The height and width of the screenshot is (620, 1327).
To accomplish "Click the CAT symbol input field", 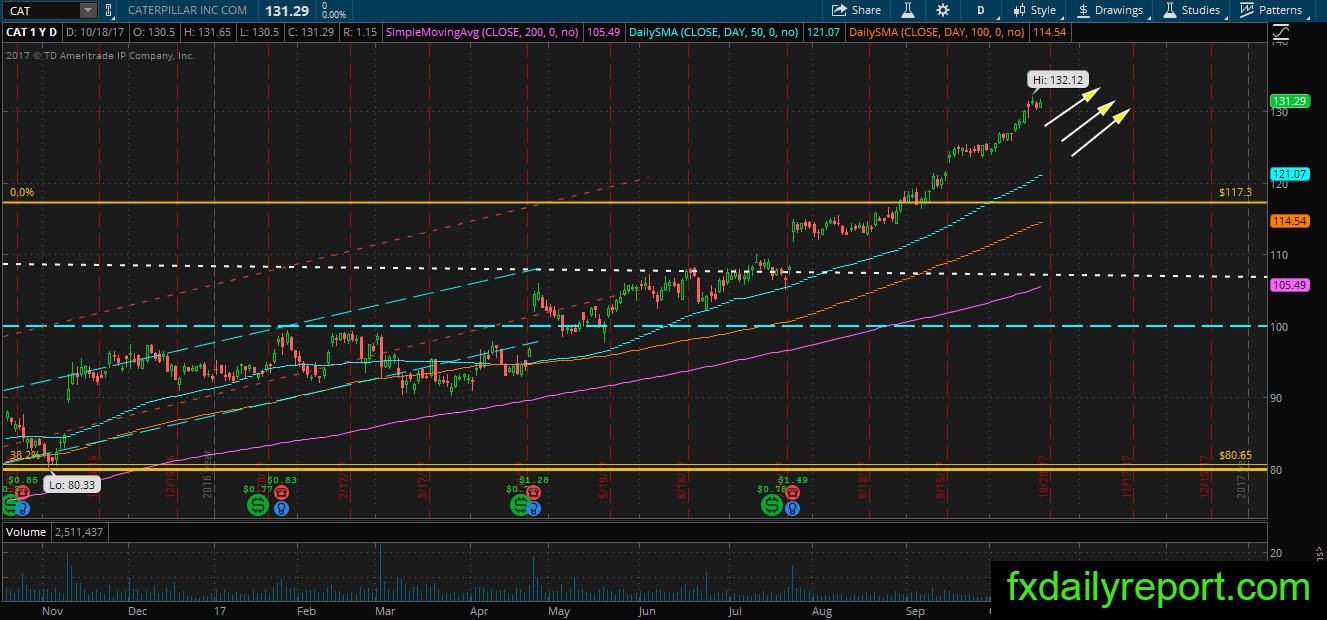I will click(40, 10).
